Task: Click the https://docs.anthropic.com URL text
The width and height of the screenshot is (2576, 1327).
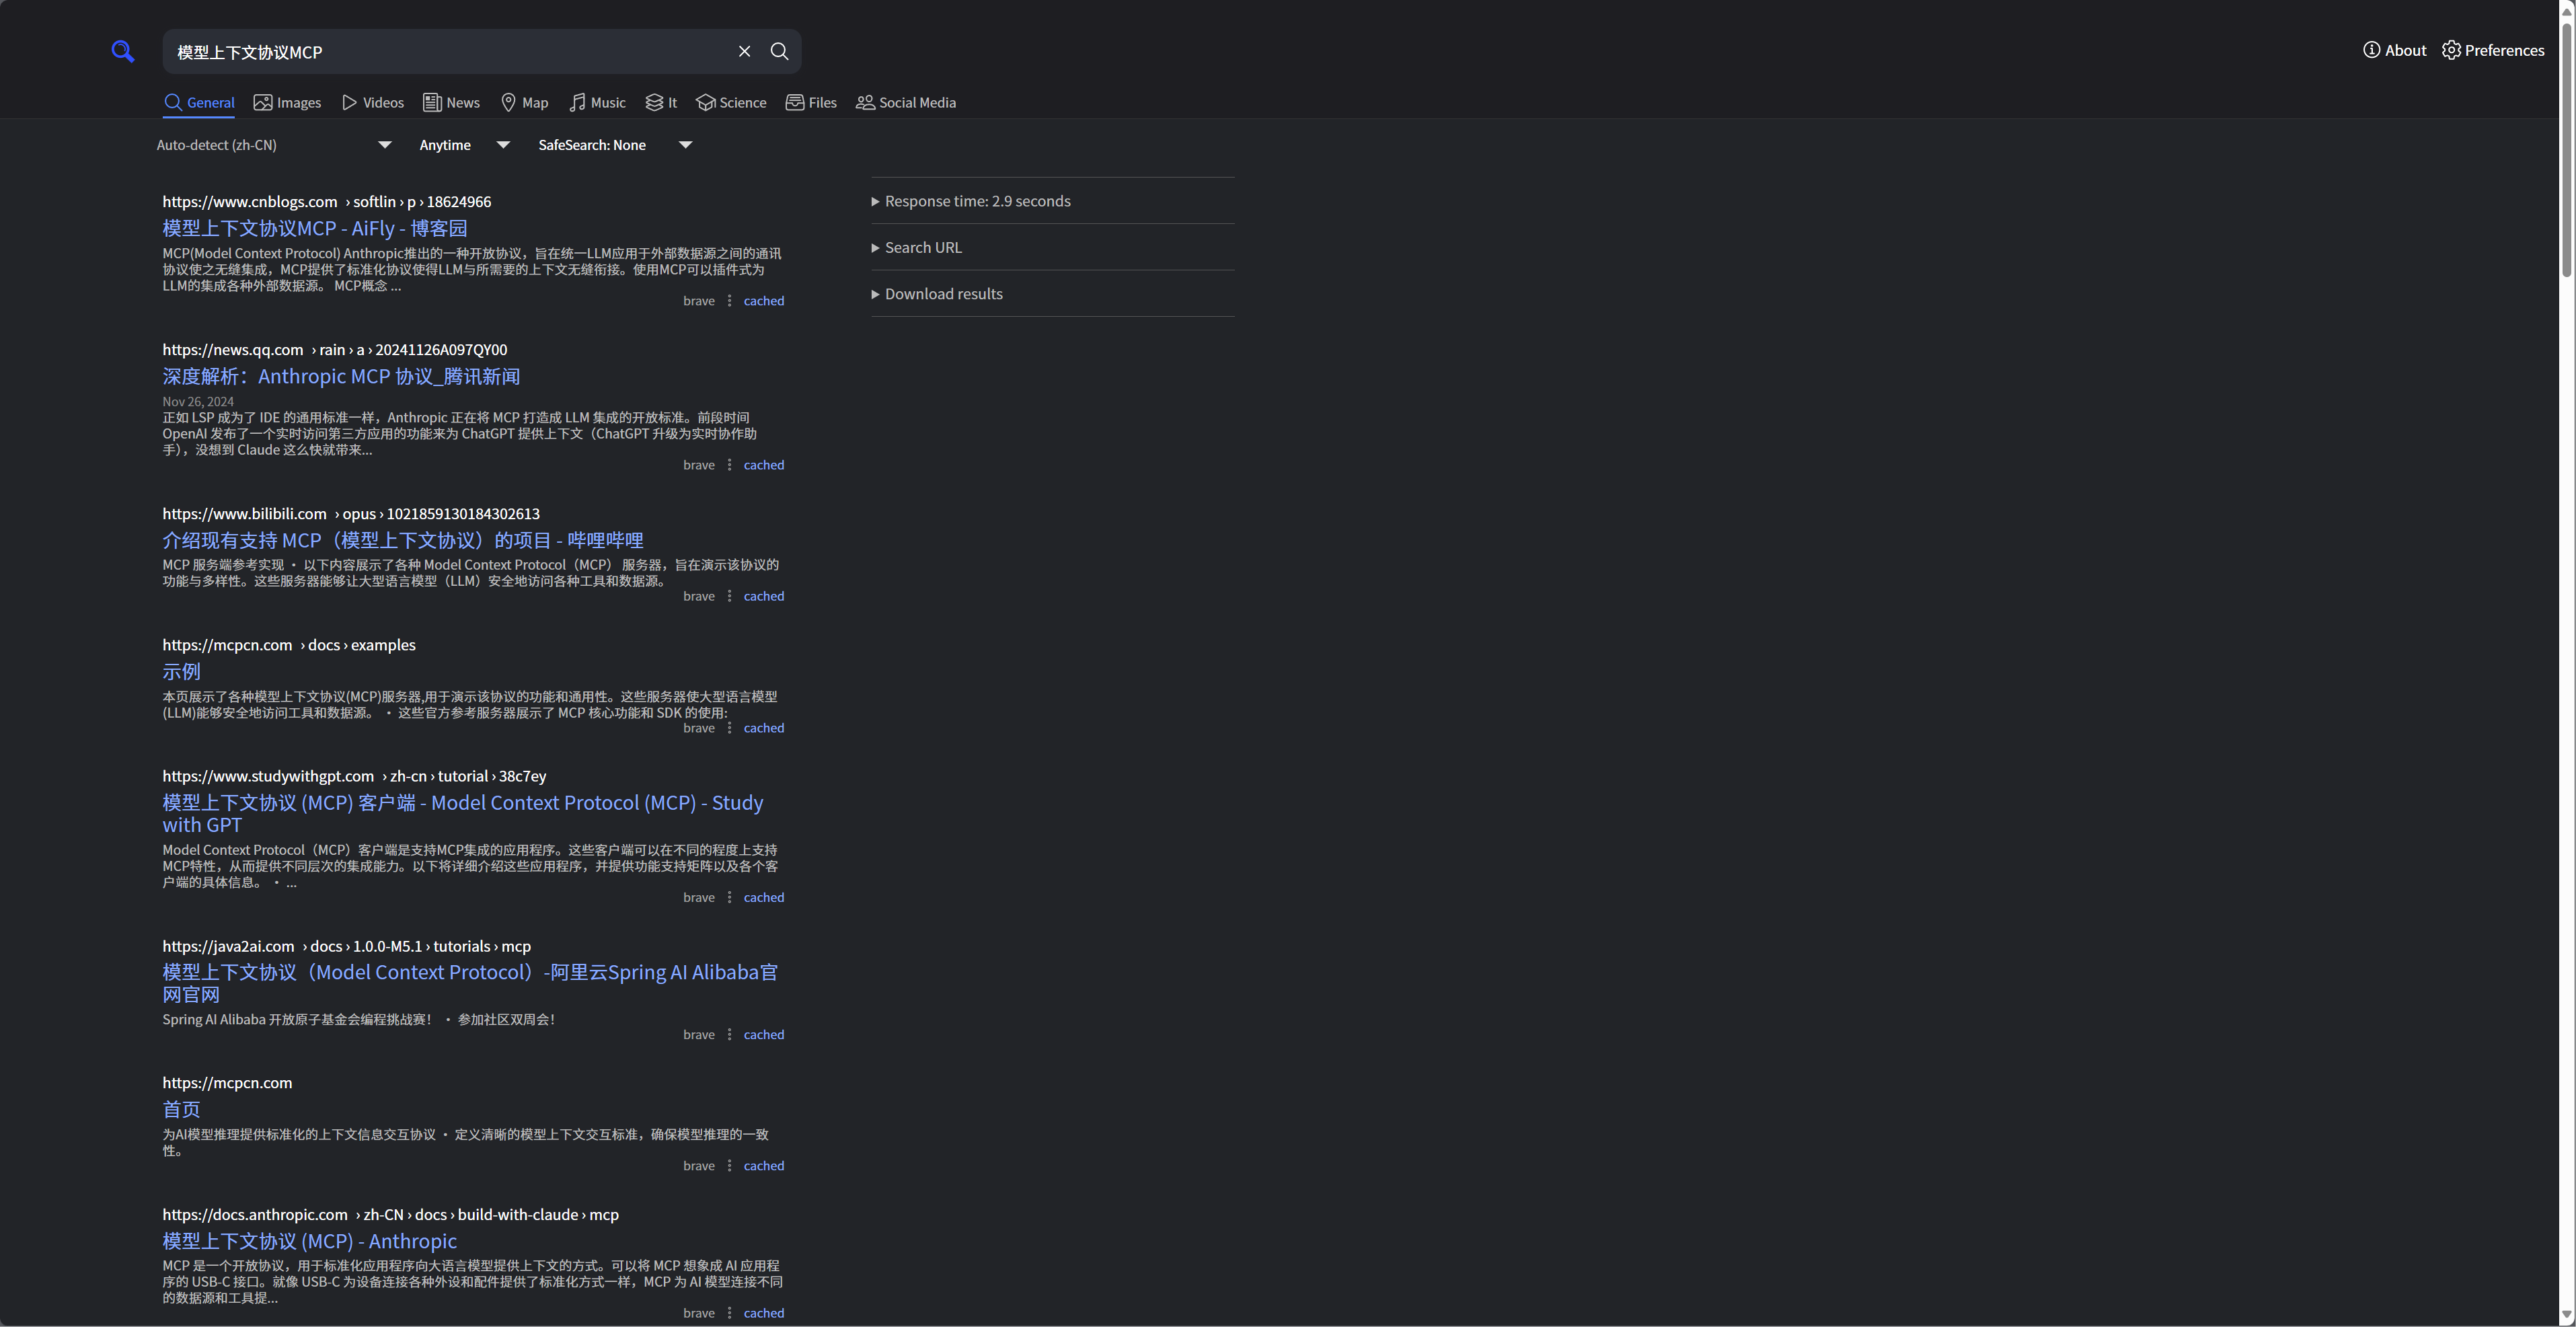Action: coord(255,1214)
